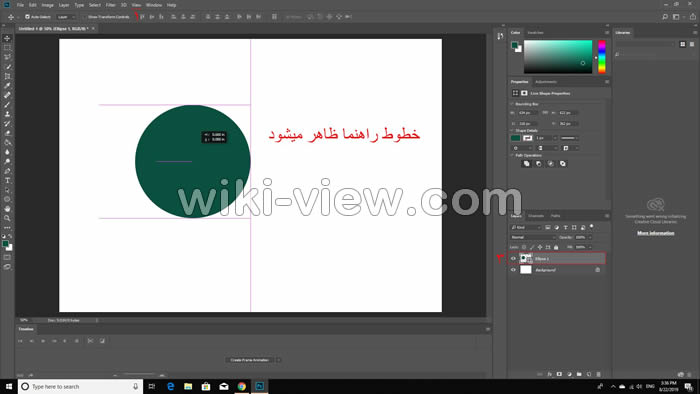
Task: Select the Rectangular Marquee tool
Action: [x=7, y=48]
